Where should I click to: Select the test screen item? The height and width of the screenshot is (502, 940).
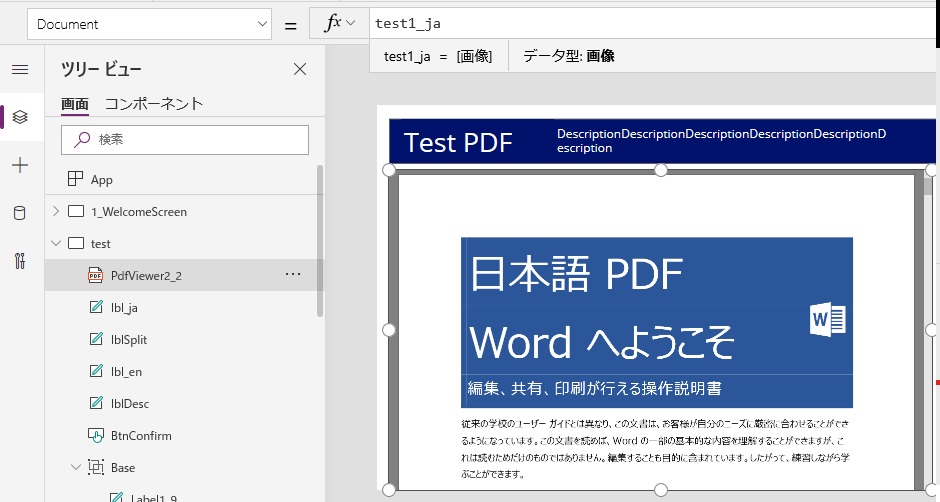100,244
